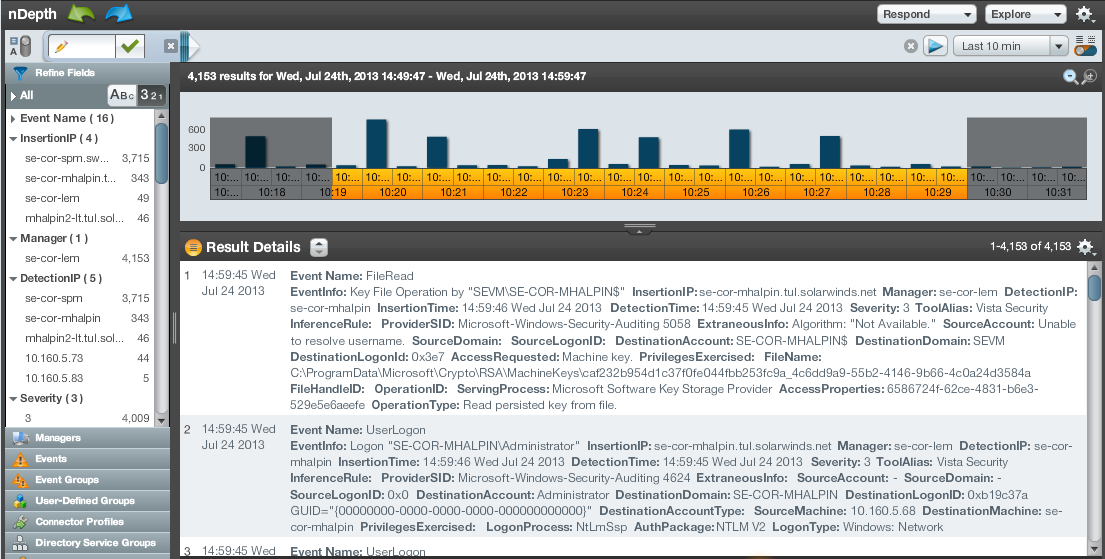This screenshot has height=559, width=1105.
Task: Click the result details vertical scrollbar
Action: 1094,288
